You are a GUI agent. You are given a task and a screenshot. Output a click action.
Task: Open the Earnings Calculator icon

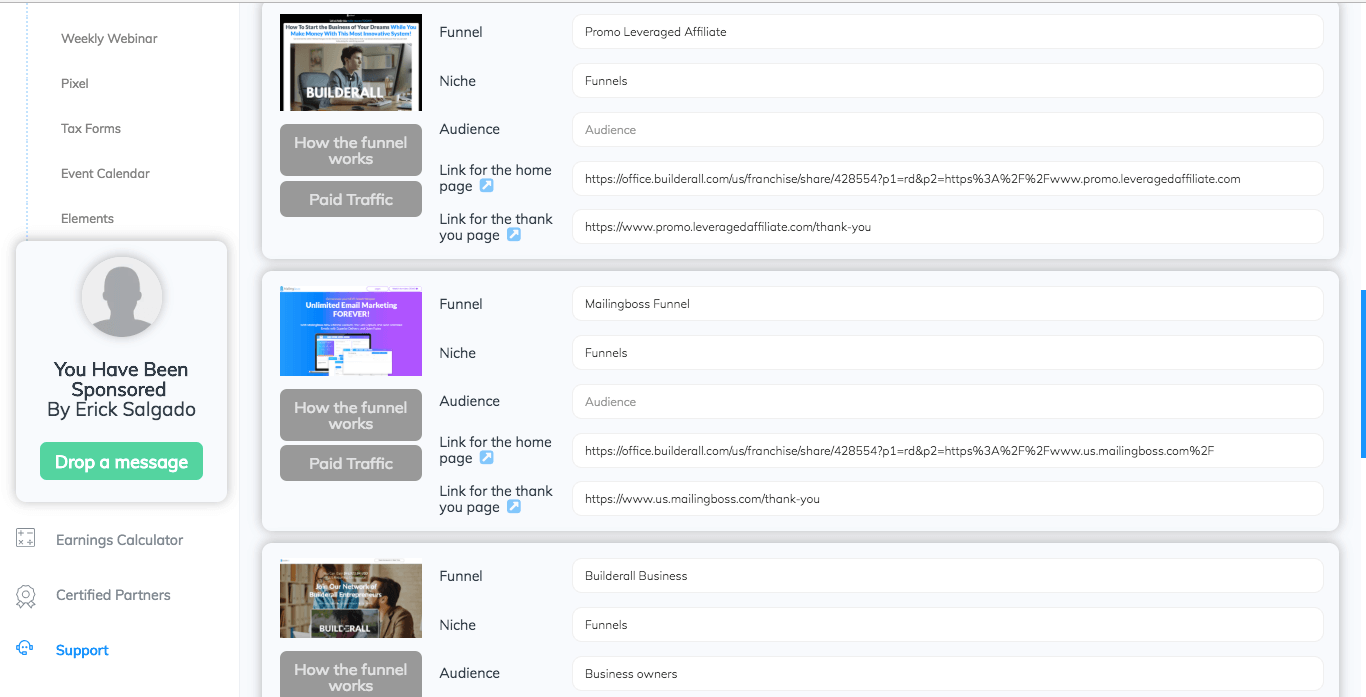[26, 539]
